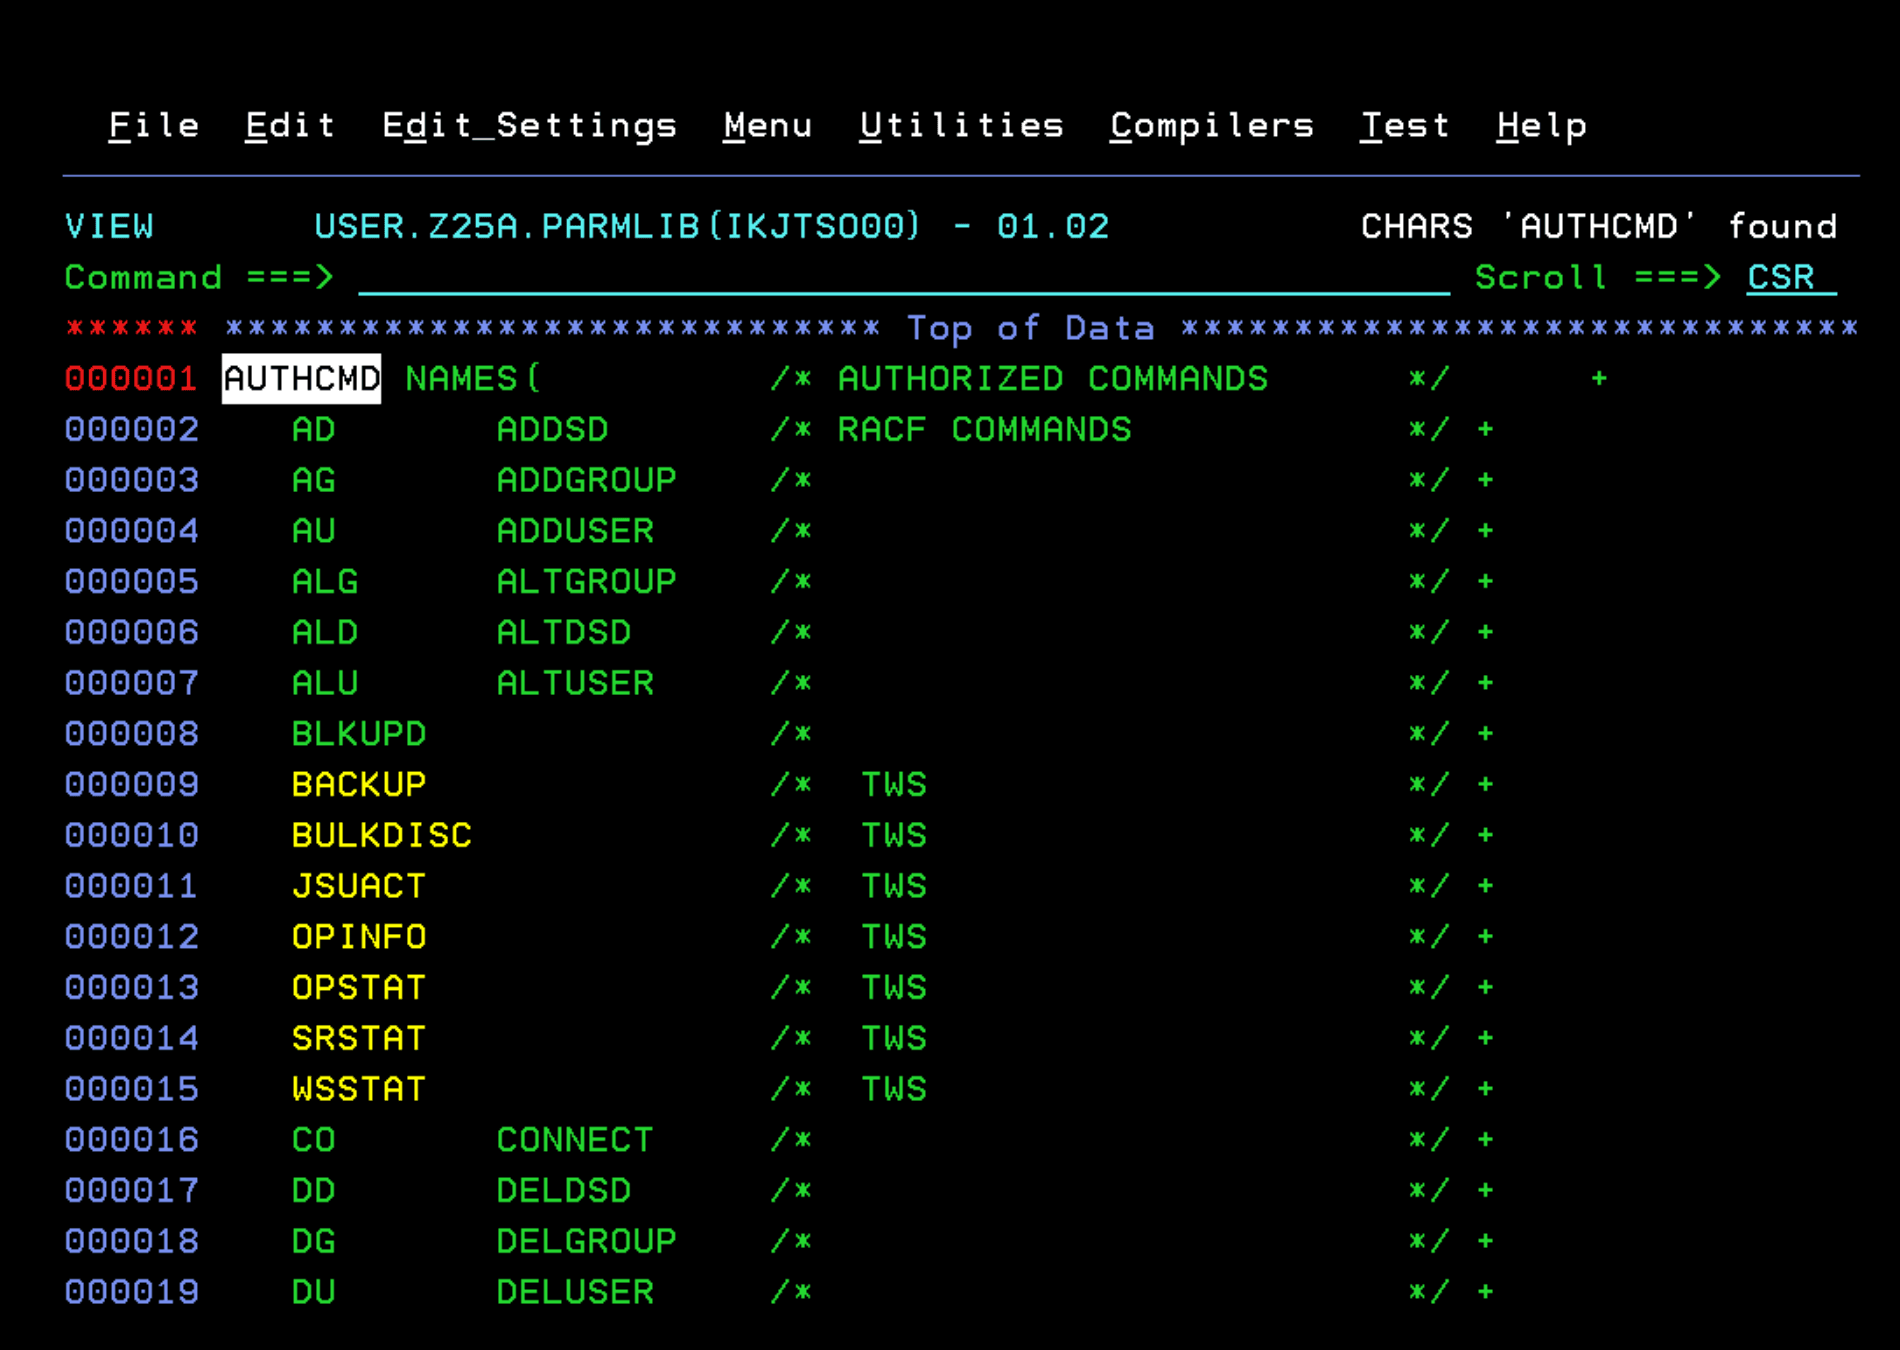
Task: Open the Utilities menu
Action: [961, 126]
